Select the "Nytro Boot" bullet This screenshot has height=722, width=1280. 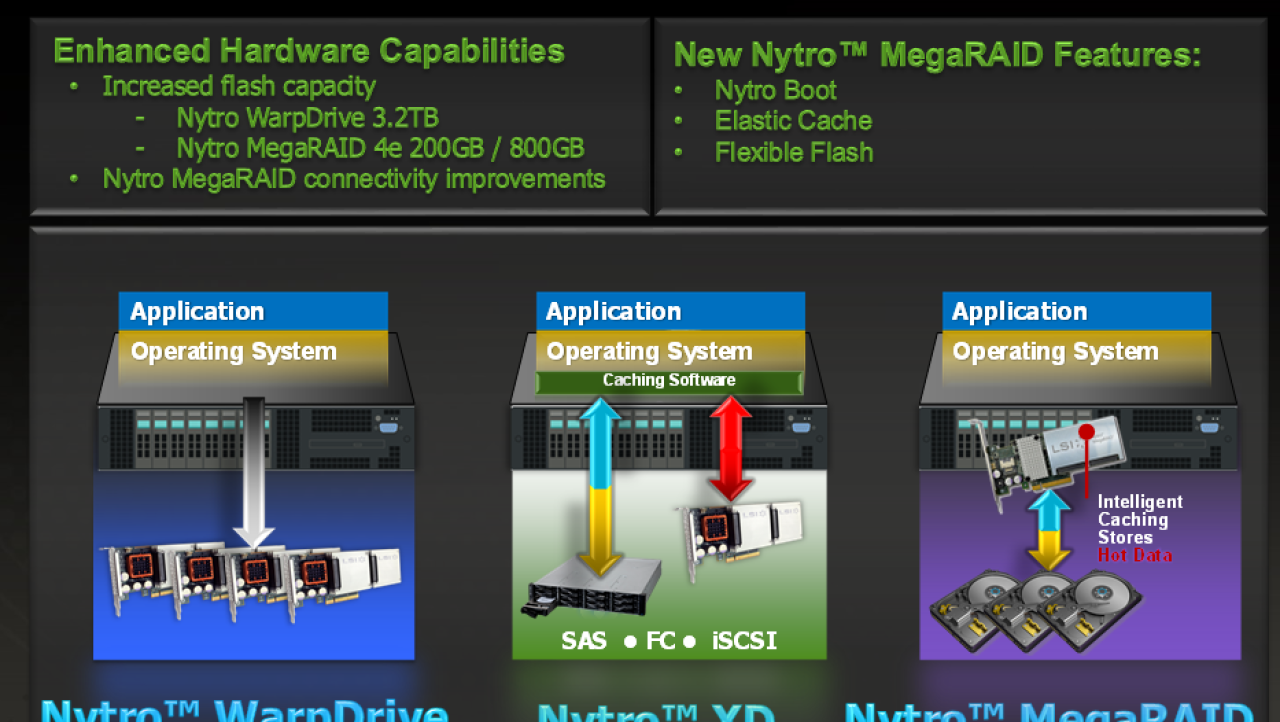775,90
